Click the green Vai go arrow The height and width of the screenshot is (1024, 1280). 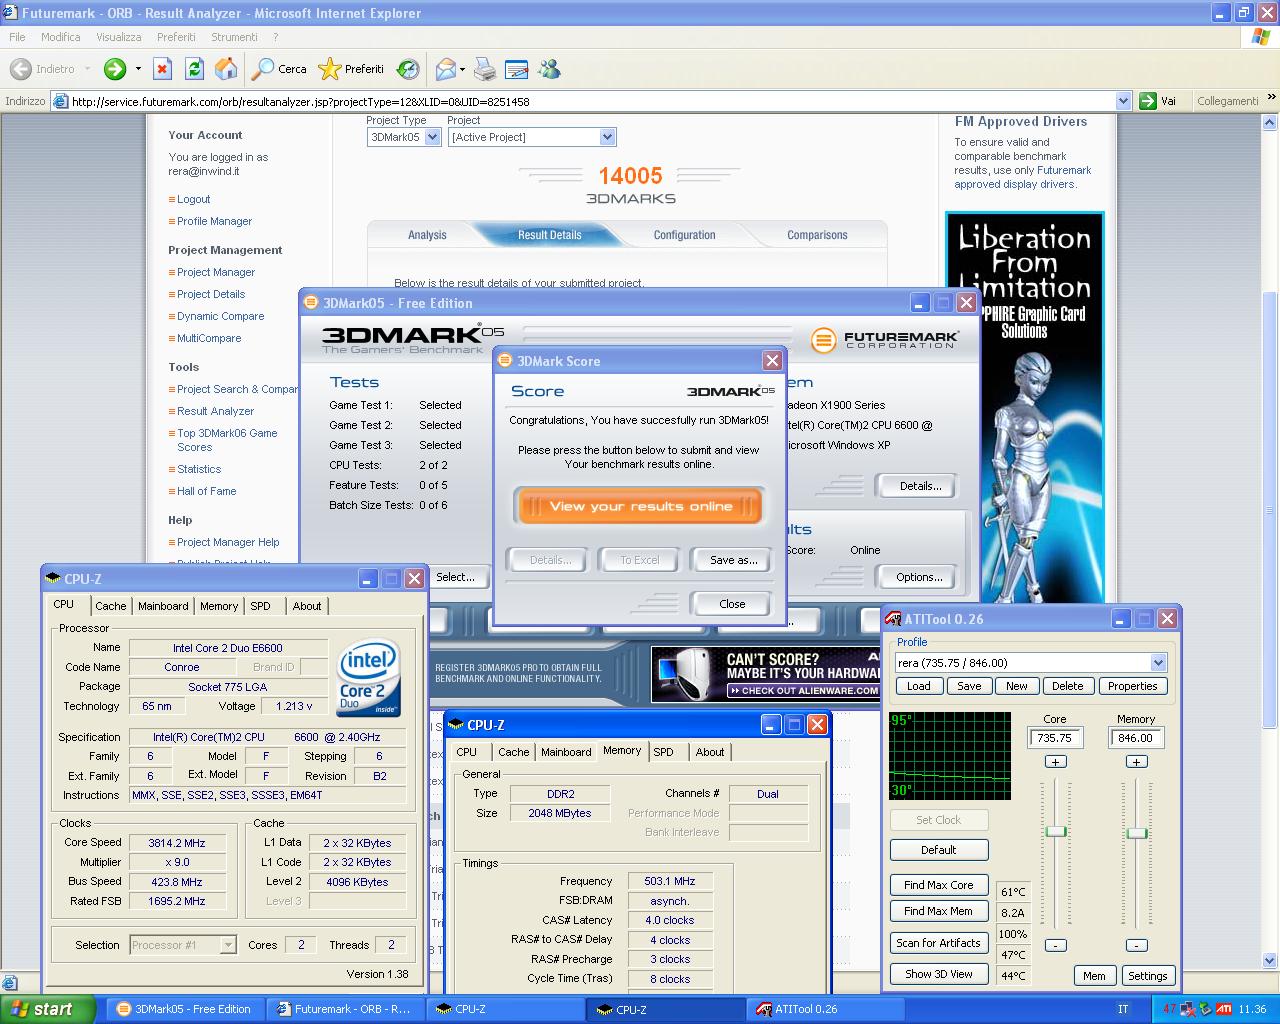pos(1148,101)
